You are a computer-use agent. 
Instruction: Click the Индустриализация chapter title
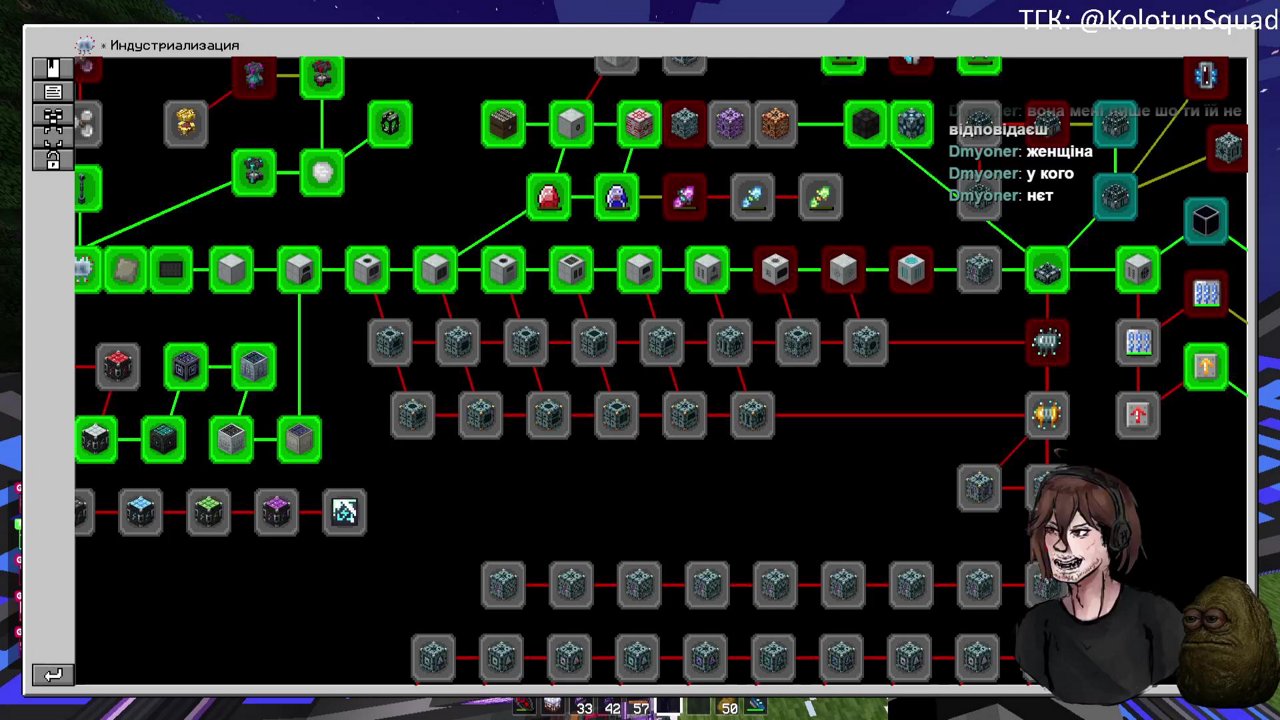coord(174,45)
